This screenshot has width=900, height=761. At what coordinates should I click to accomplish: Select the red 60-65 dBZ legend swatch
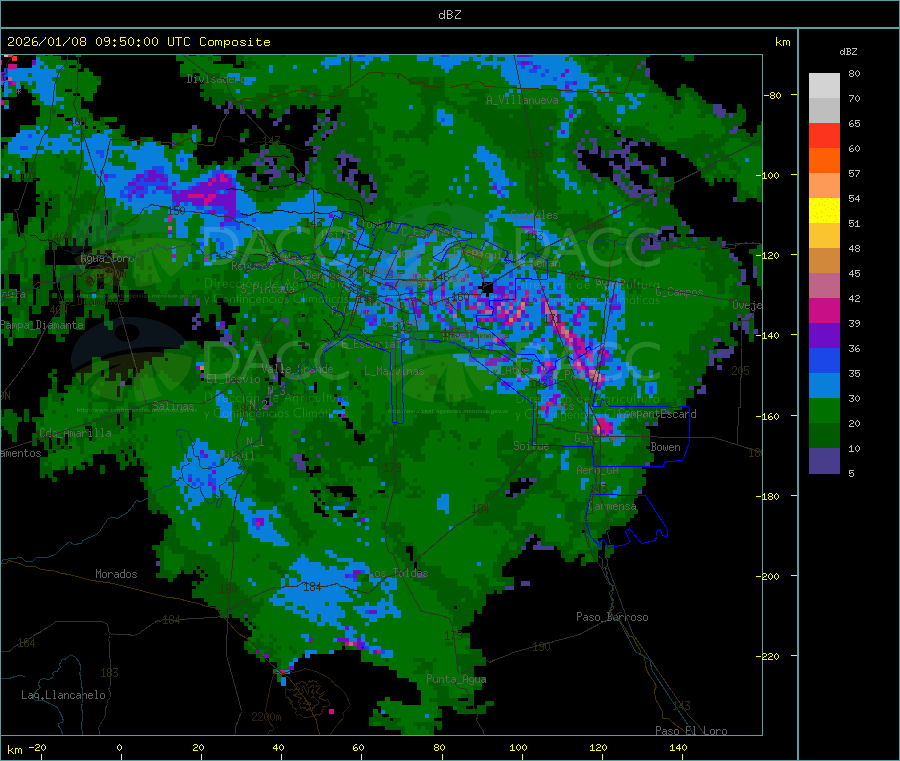pos(824,135)
